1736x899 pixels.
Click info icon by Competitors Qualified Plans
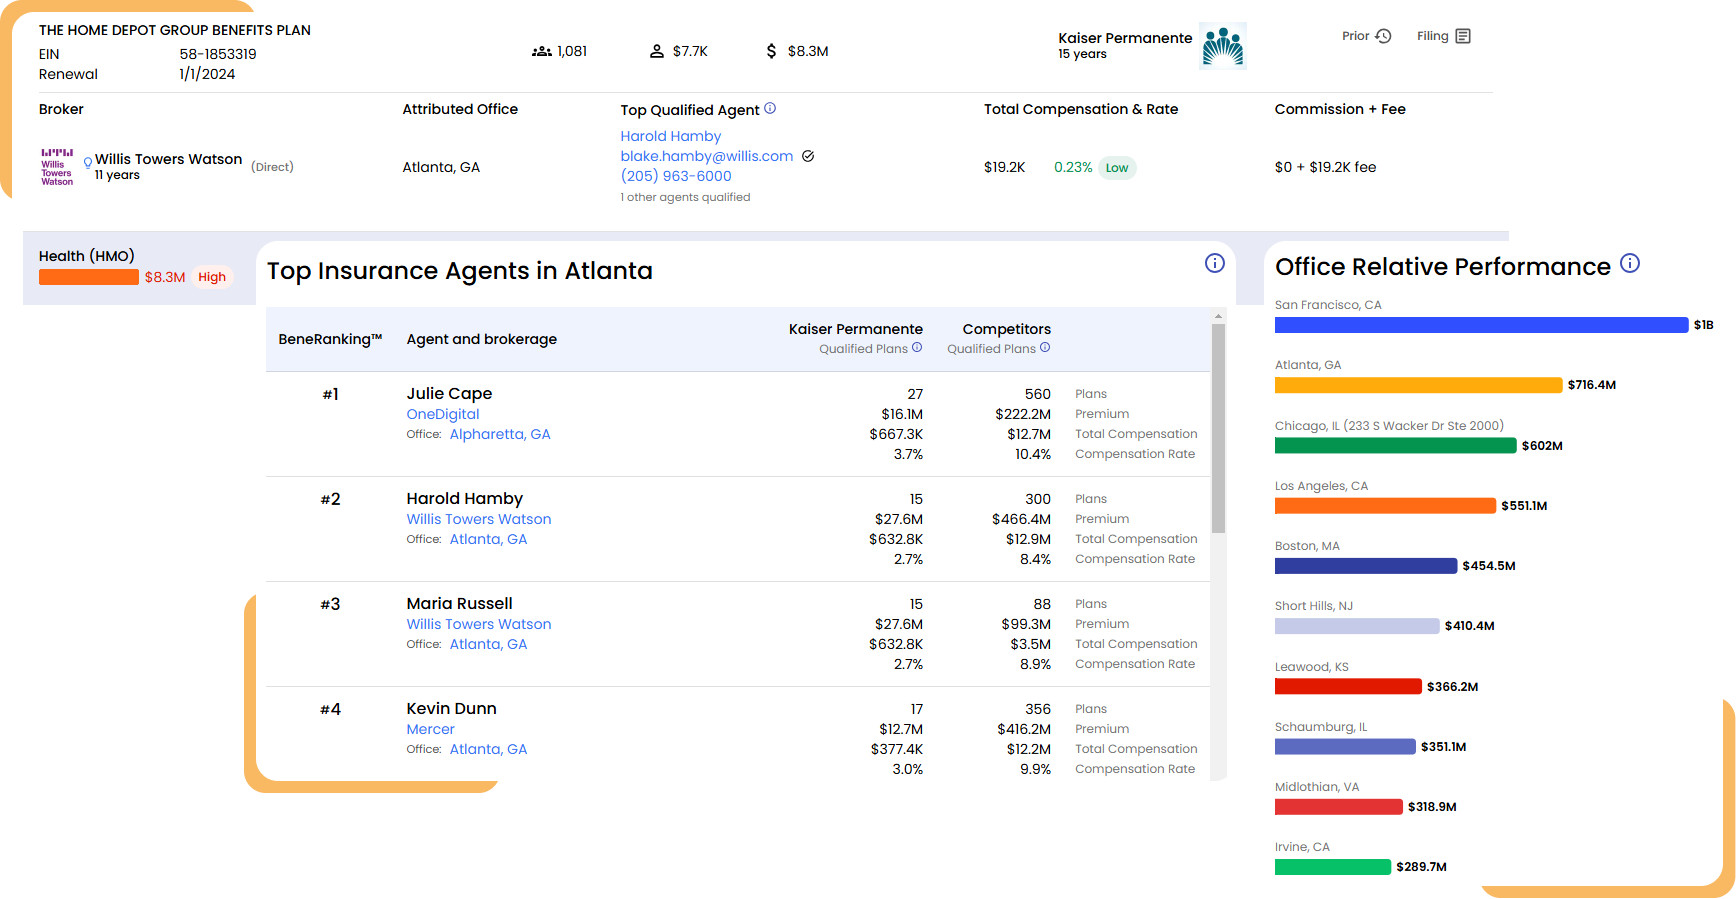(1045, 348)
